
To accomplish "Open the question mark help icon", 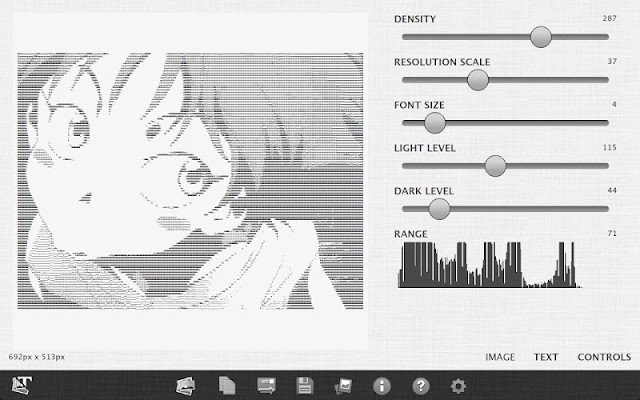I will click(x=421, y=386).
